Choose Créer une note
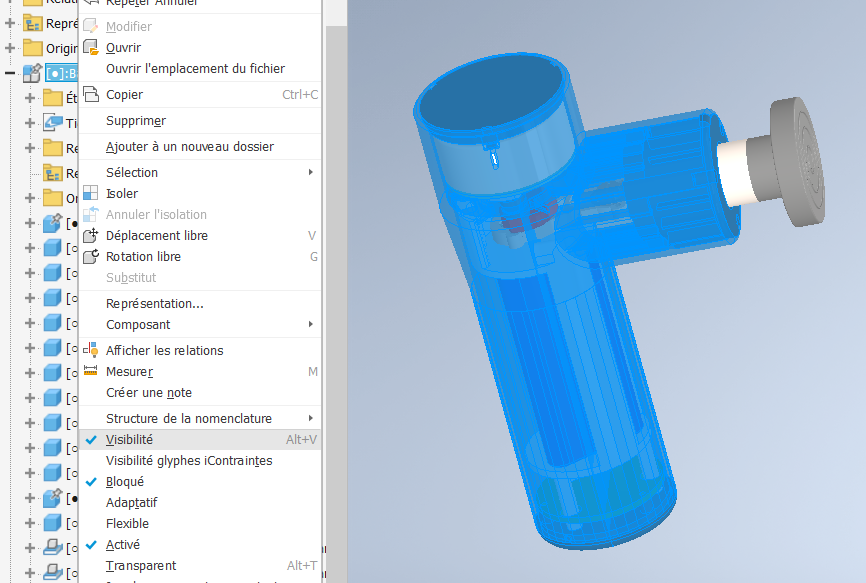Viewport: 866px width, 583px height. pyautogui.click(x=148, y=393)
